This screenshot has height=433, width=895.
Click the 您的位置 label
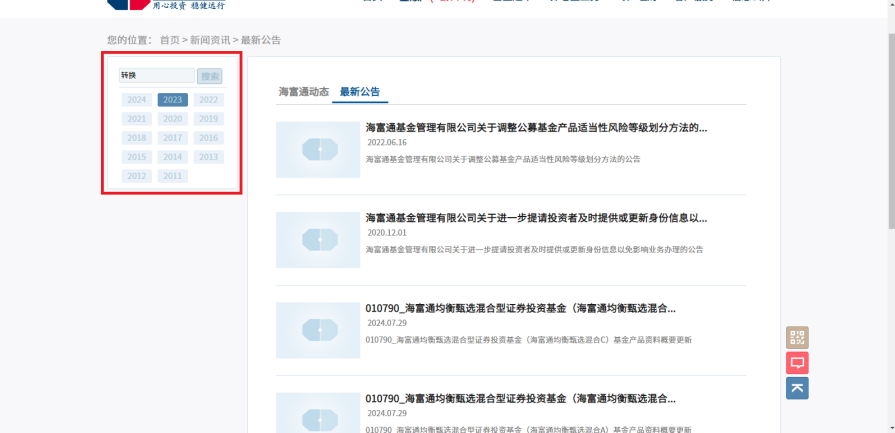pos(130,40)
